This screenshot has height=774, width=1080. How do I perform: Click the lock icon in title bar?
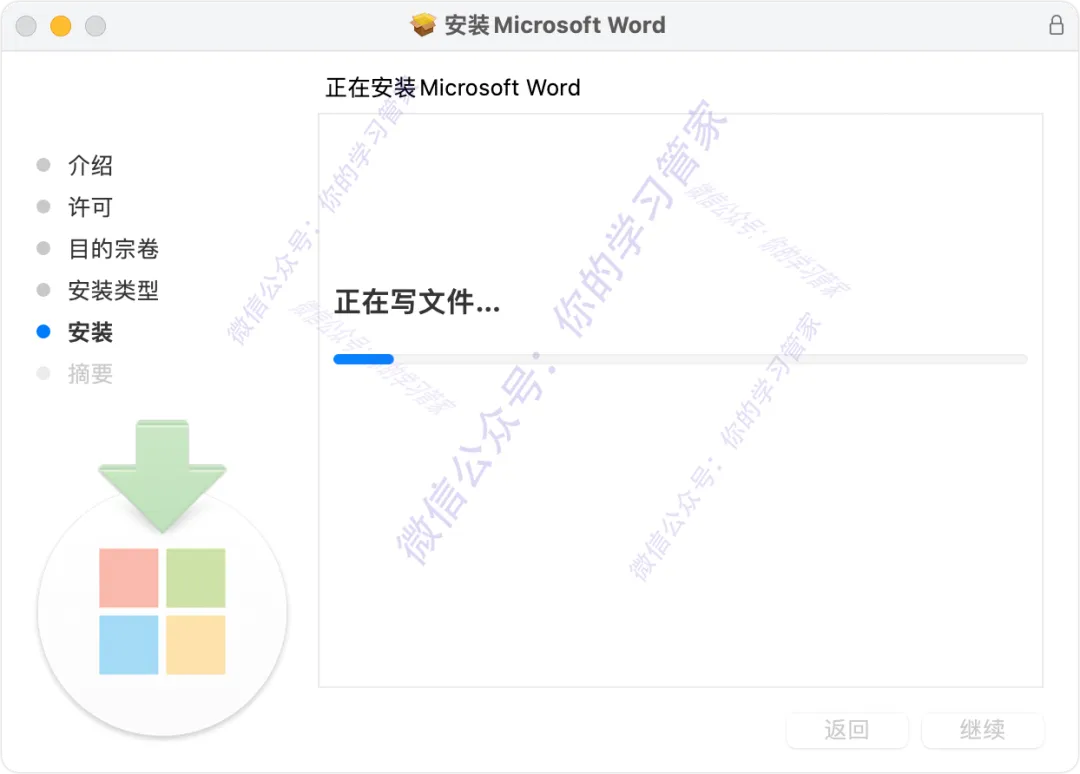pyautogui.click(x=1056, y=25)
